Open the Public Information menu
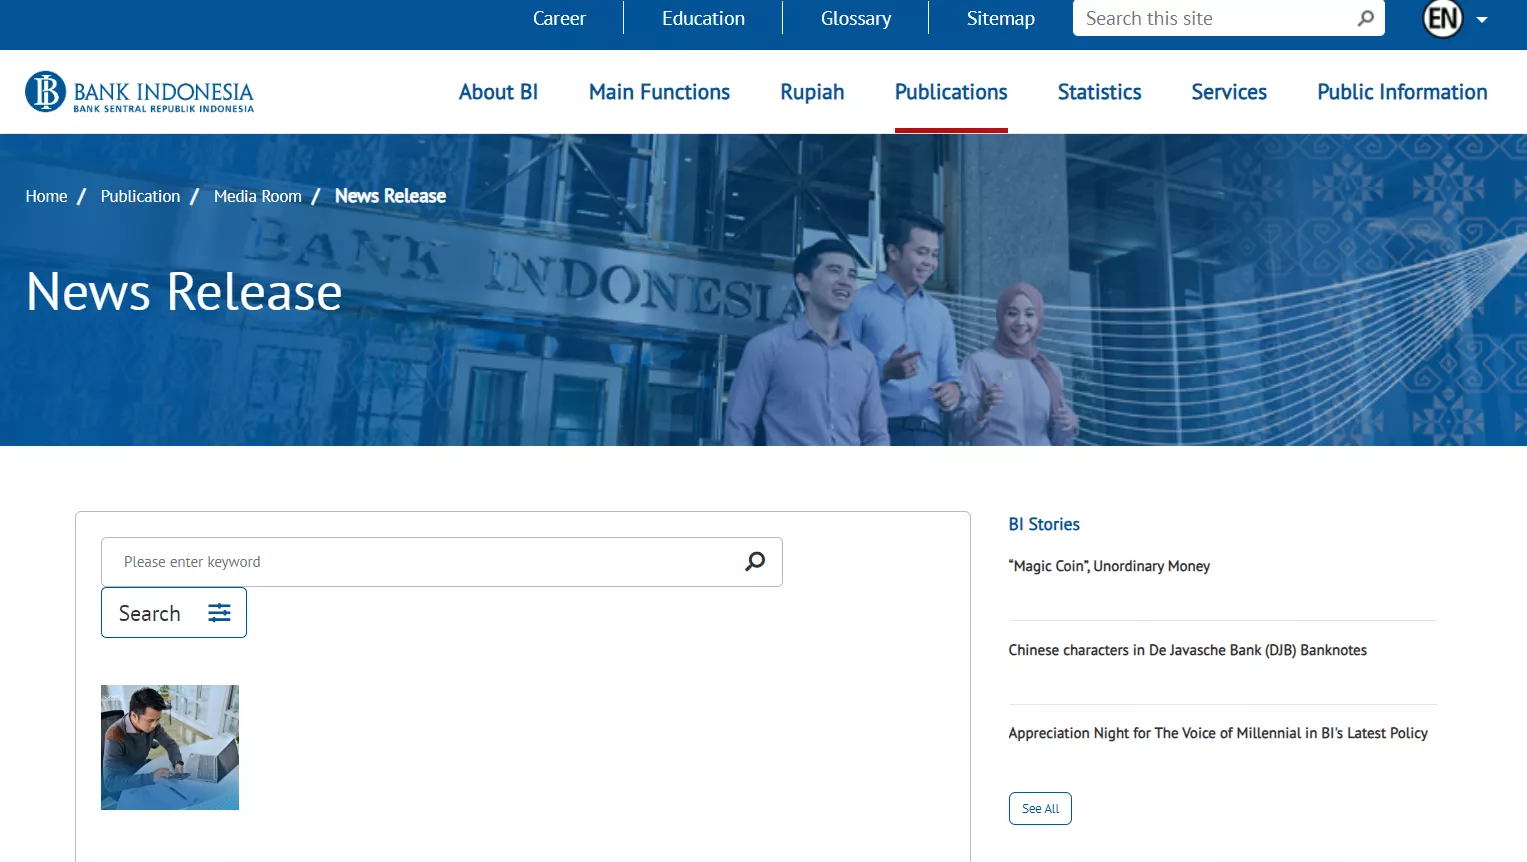This screenshot has height=862, width=1527. (x=1402, y=92)
